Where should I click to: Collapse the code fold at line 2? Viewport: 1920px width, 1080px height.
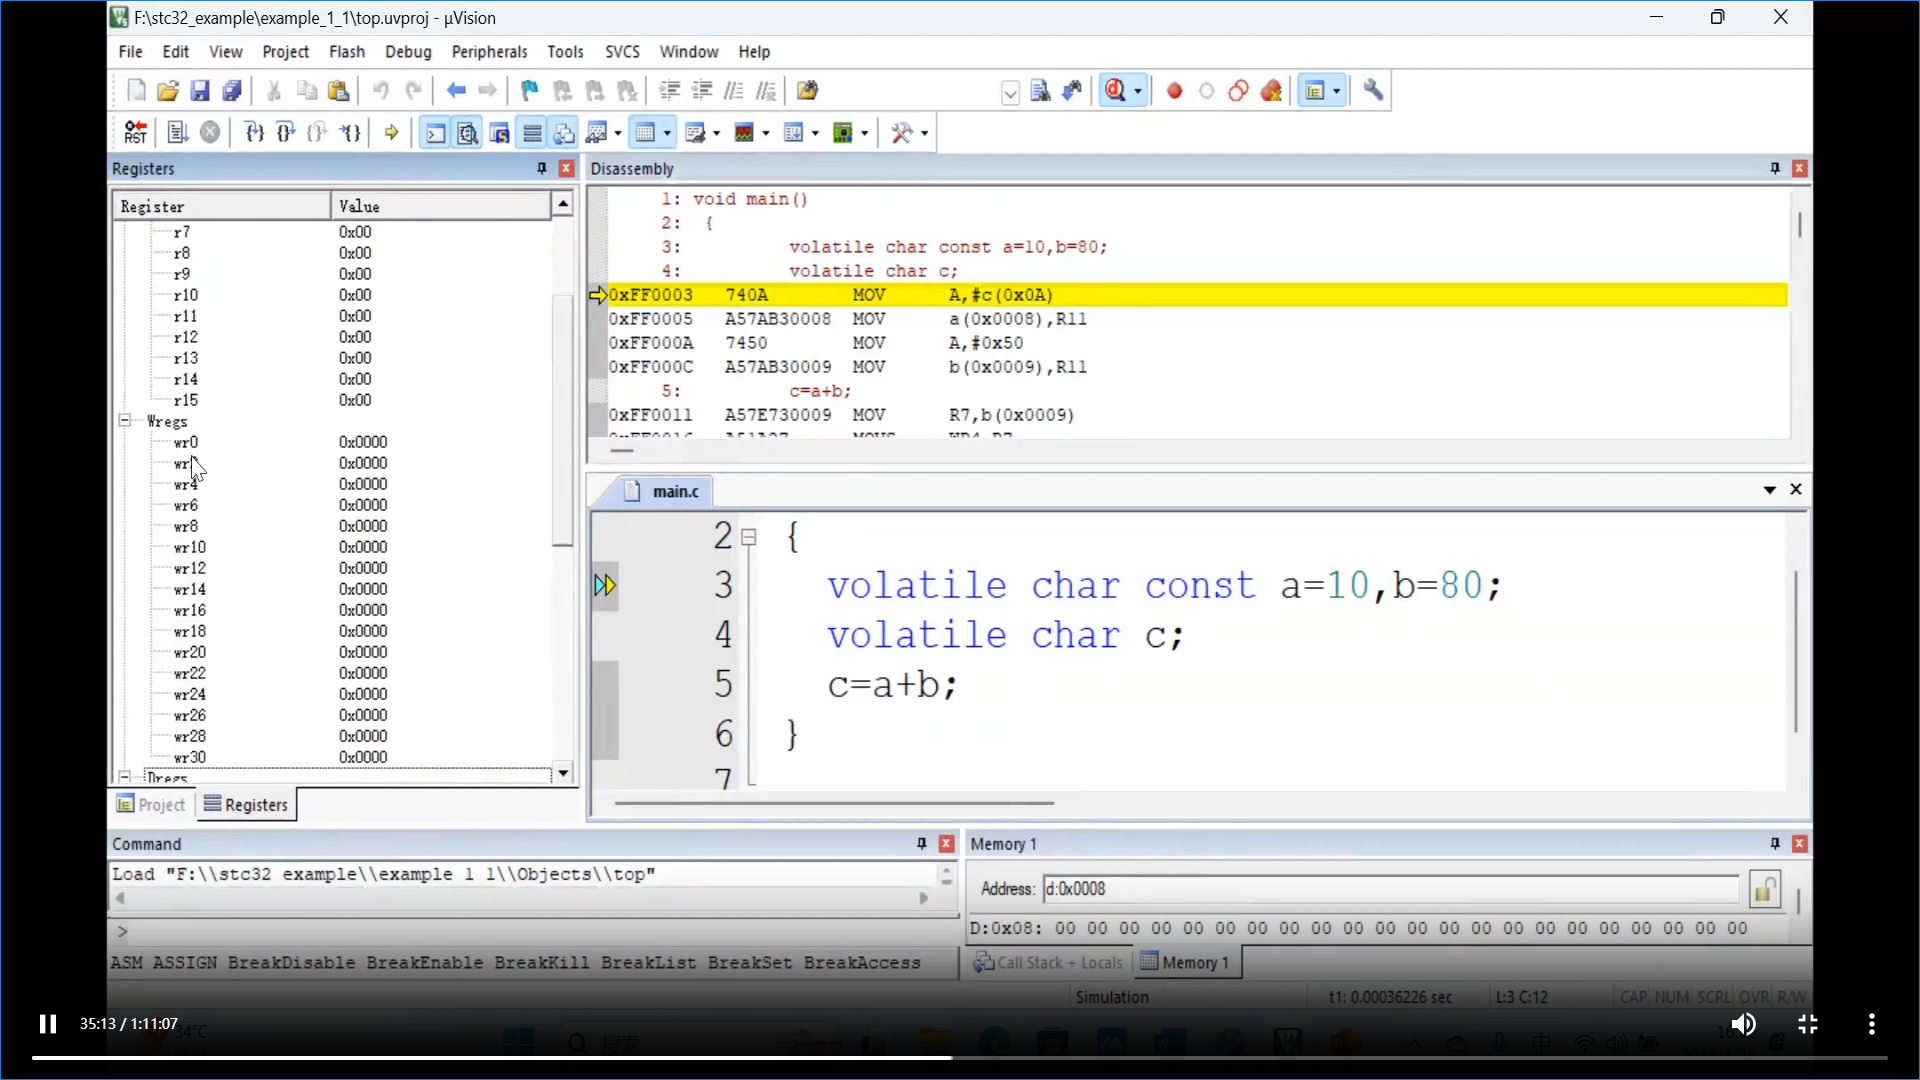tap(749, 537)
